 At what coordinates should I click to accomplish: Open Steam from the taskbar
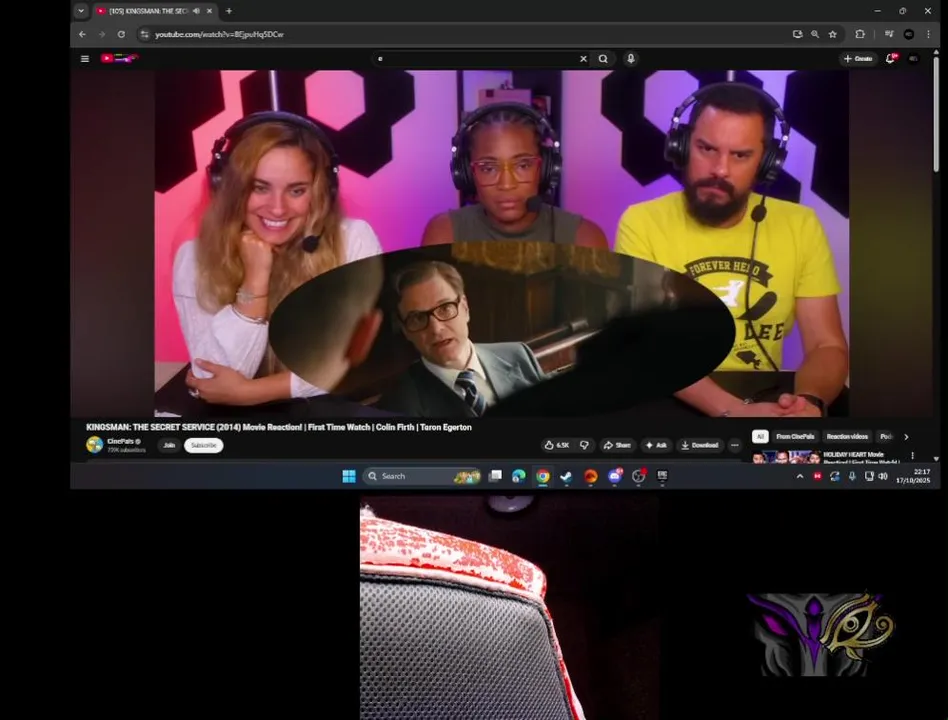pyautogui.click(x=567, y=476)
